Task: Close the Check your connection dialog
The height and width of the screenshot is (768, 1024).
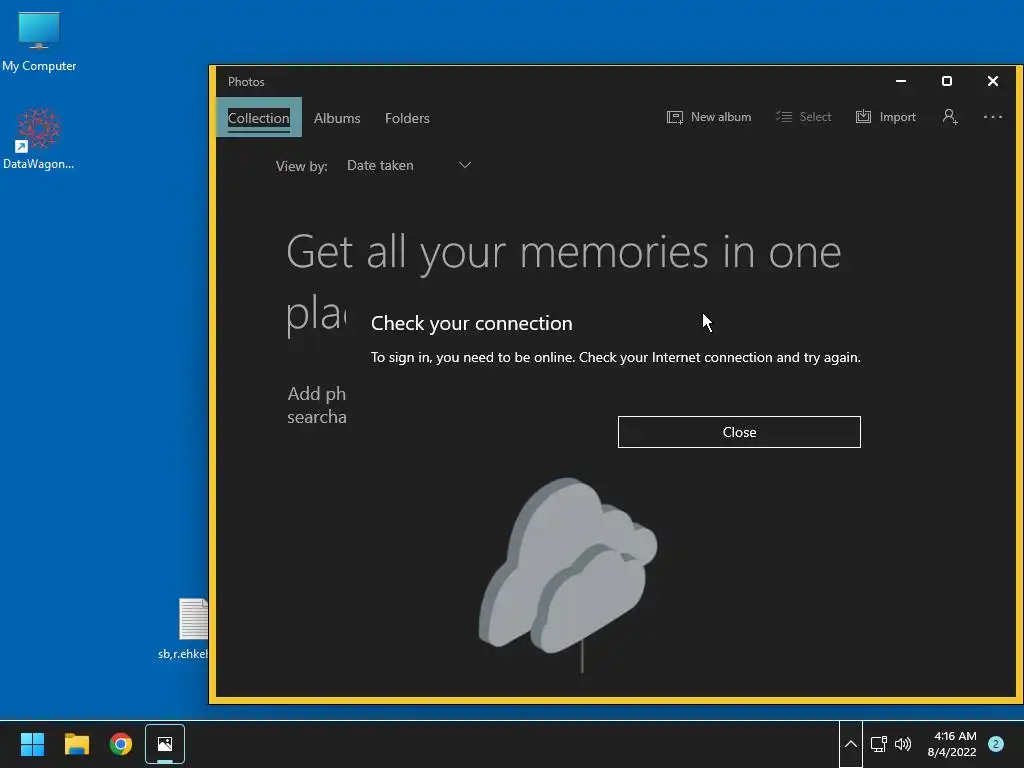Action: [739, 432]
